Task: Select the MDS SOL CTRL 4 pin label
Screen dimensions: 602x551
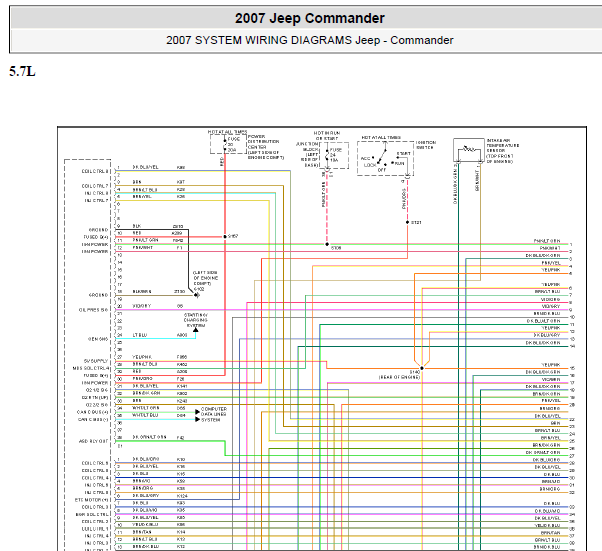Action: [91, 369]
